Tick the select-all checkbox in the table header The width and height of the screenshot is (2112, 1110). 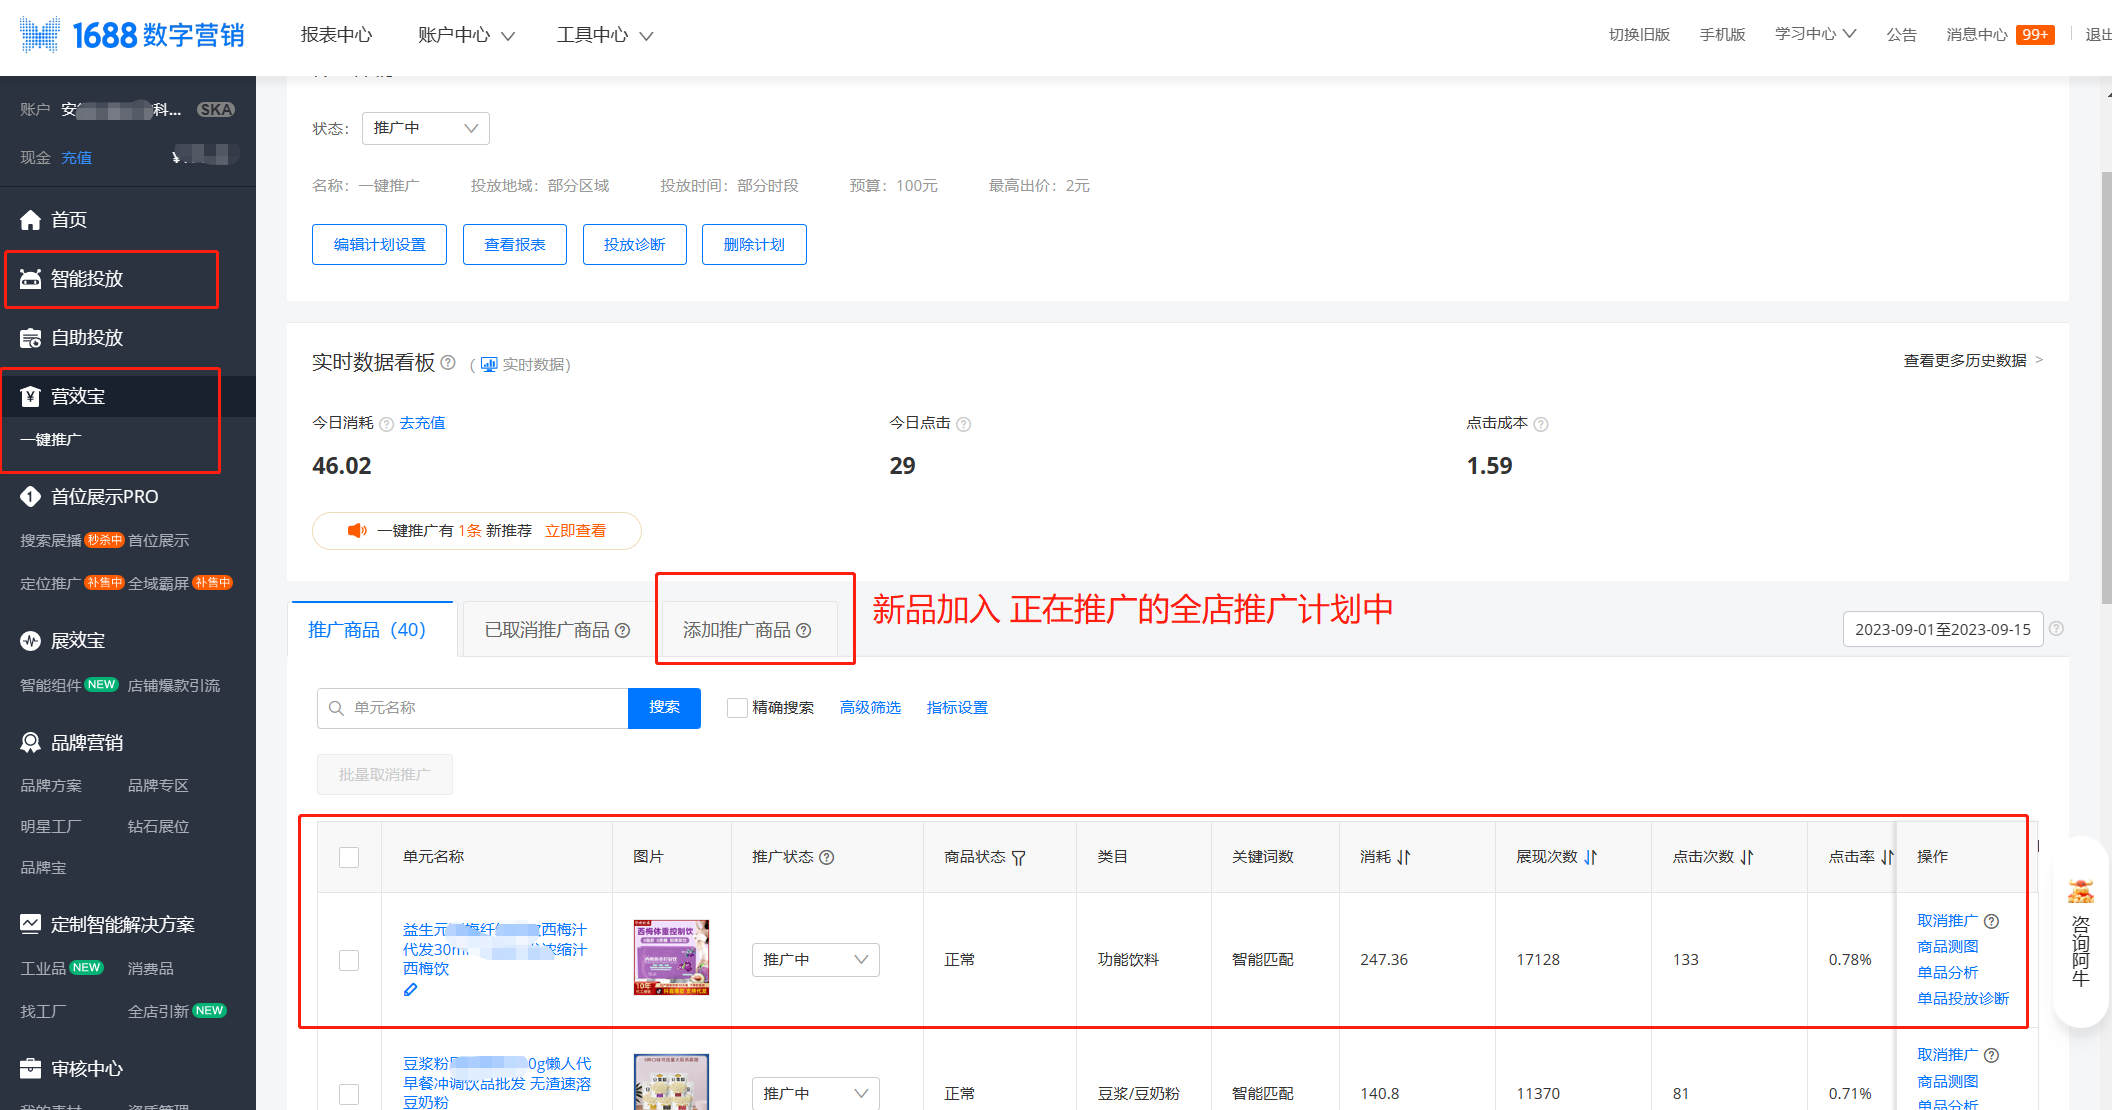coord(349,857)
